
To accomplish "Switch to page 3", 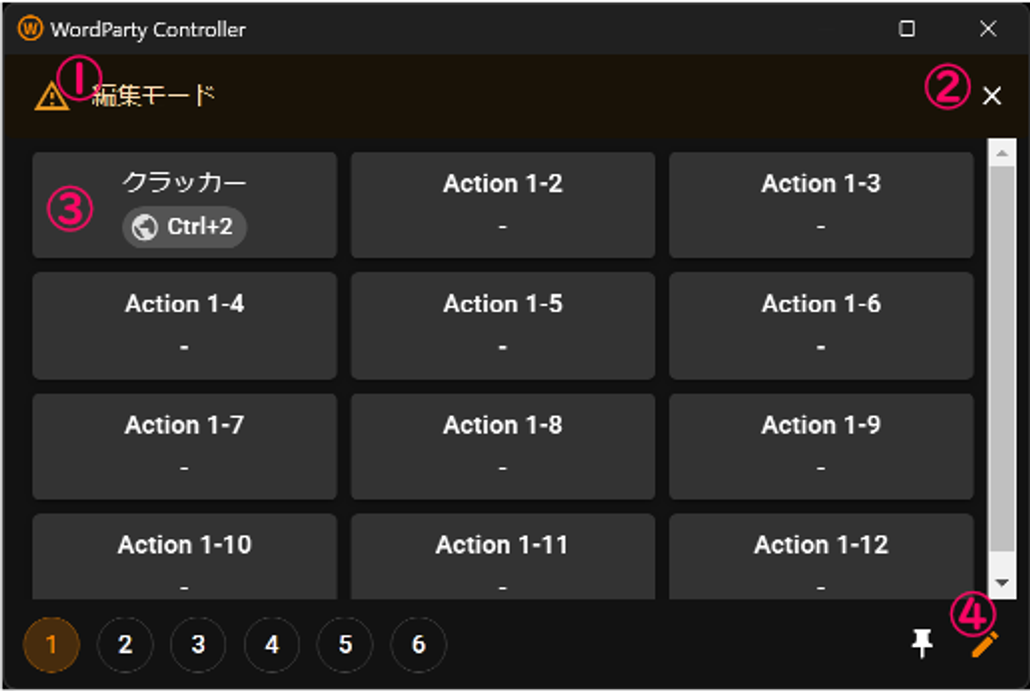I will [x=198, y=645].
